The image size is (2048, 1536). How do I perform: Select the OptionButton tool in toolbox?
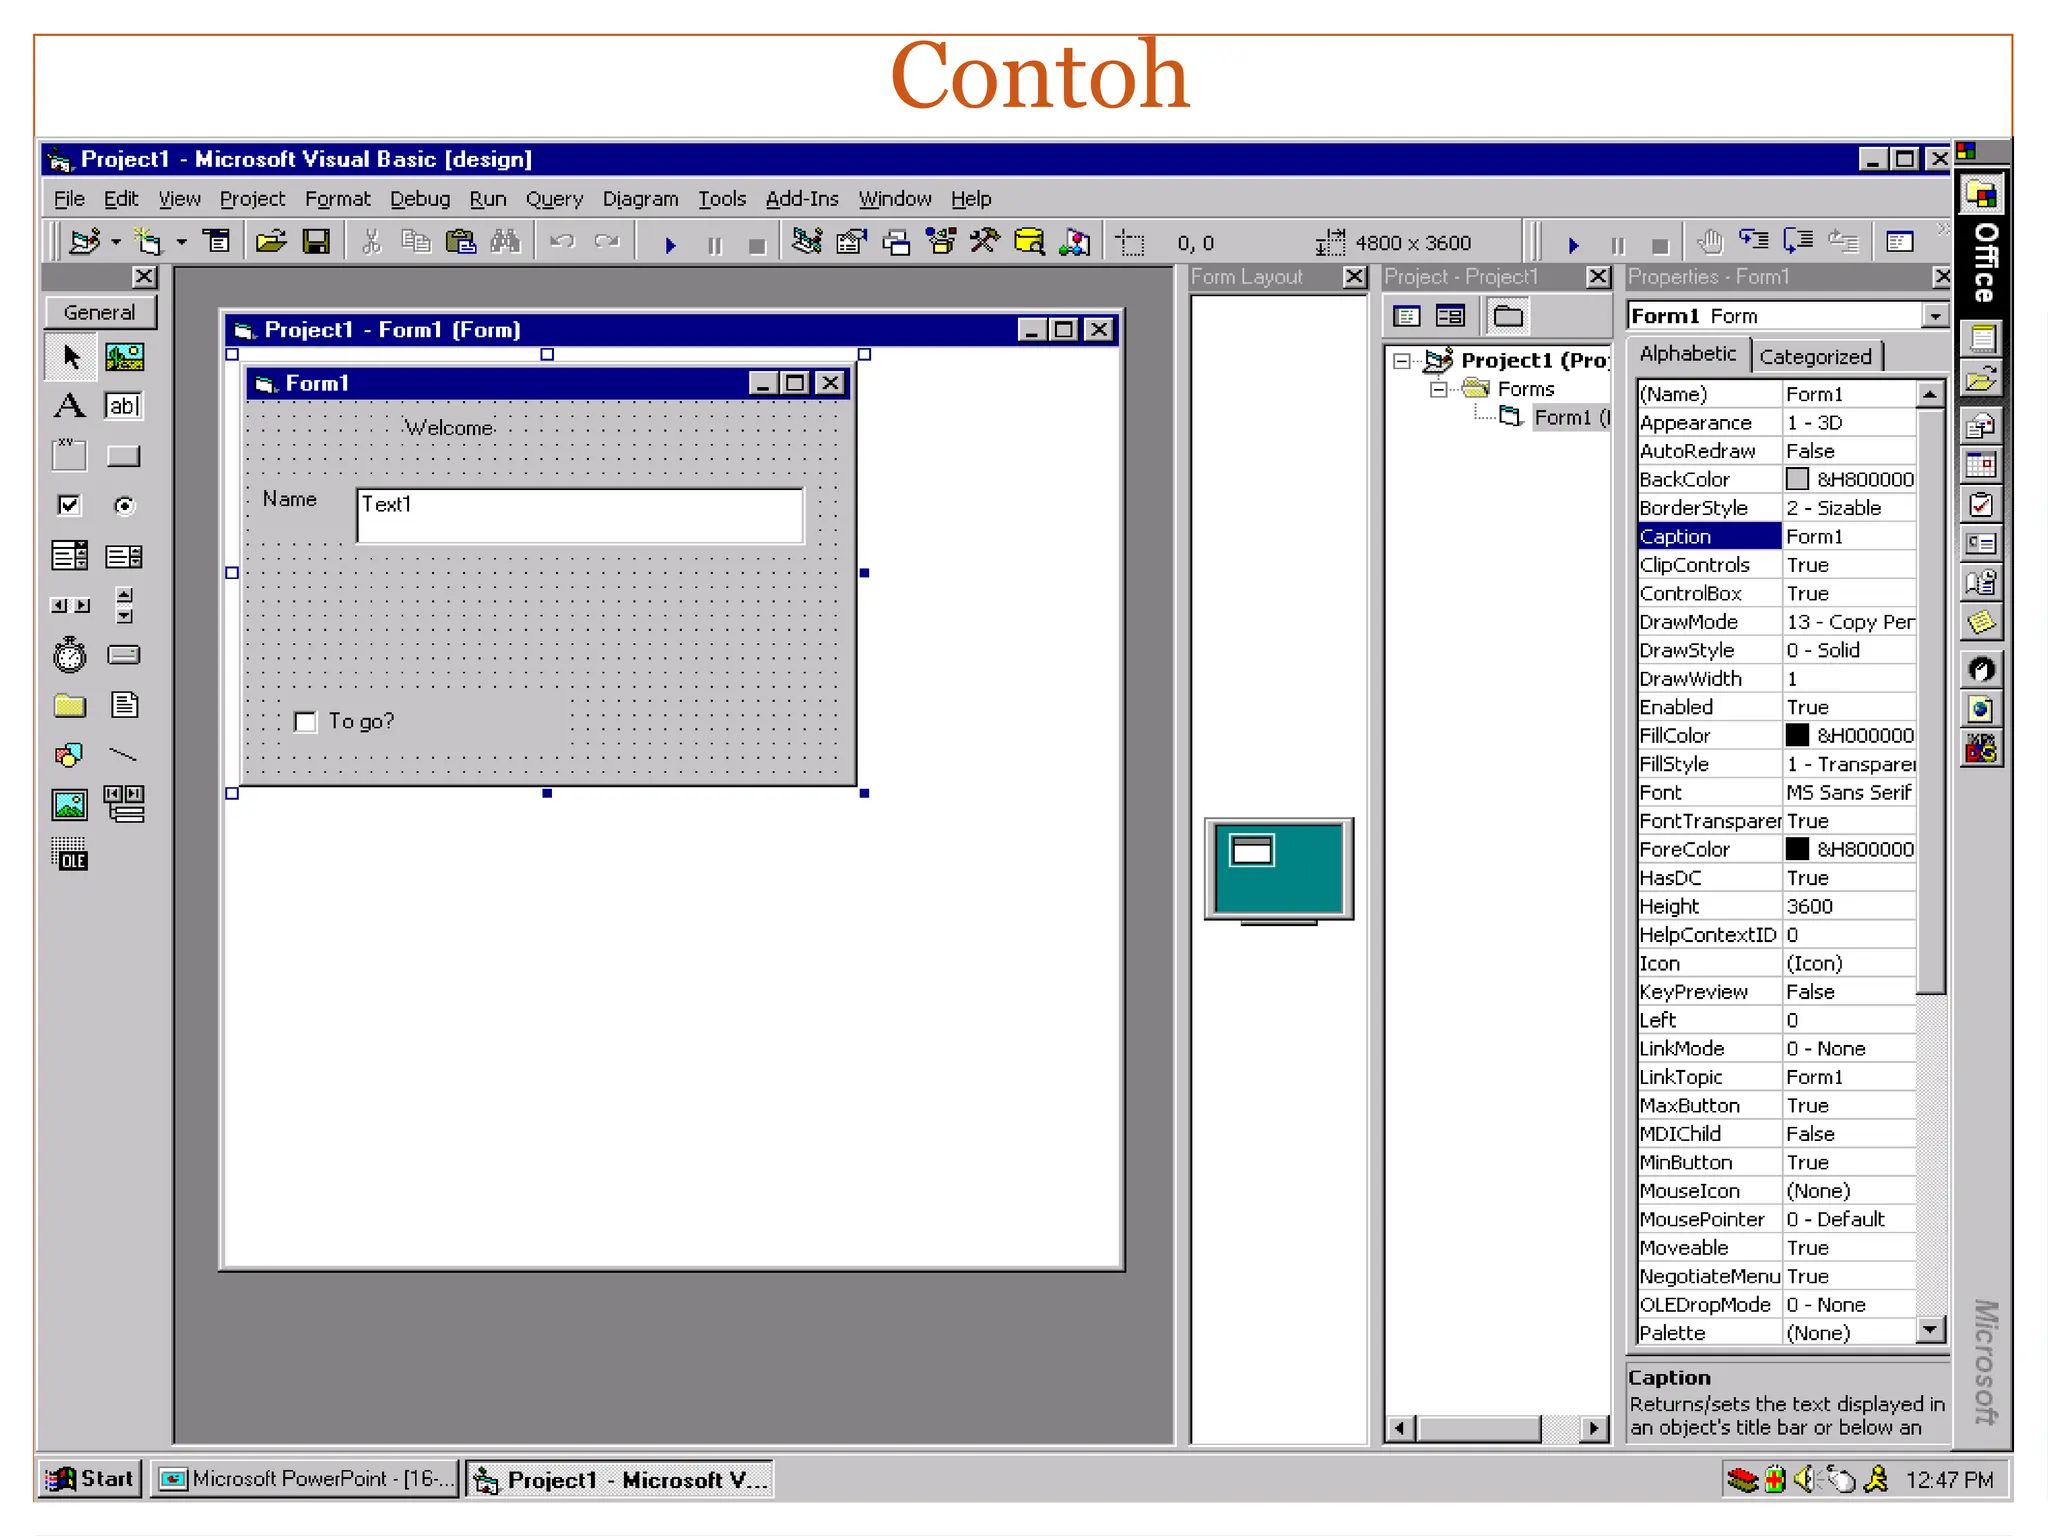coord(124,505)
